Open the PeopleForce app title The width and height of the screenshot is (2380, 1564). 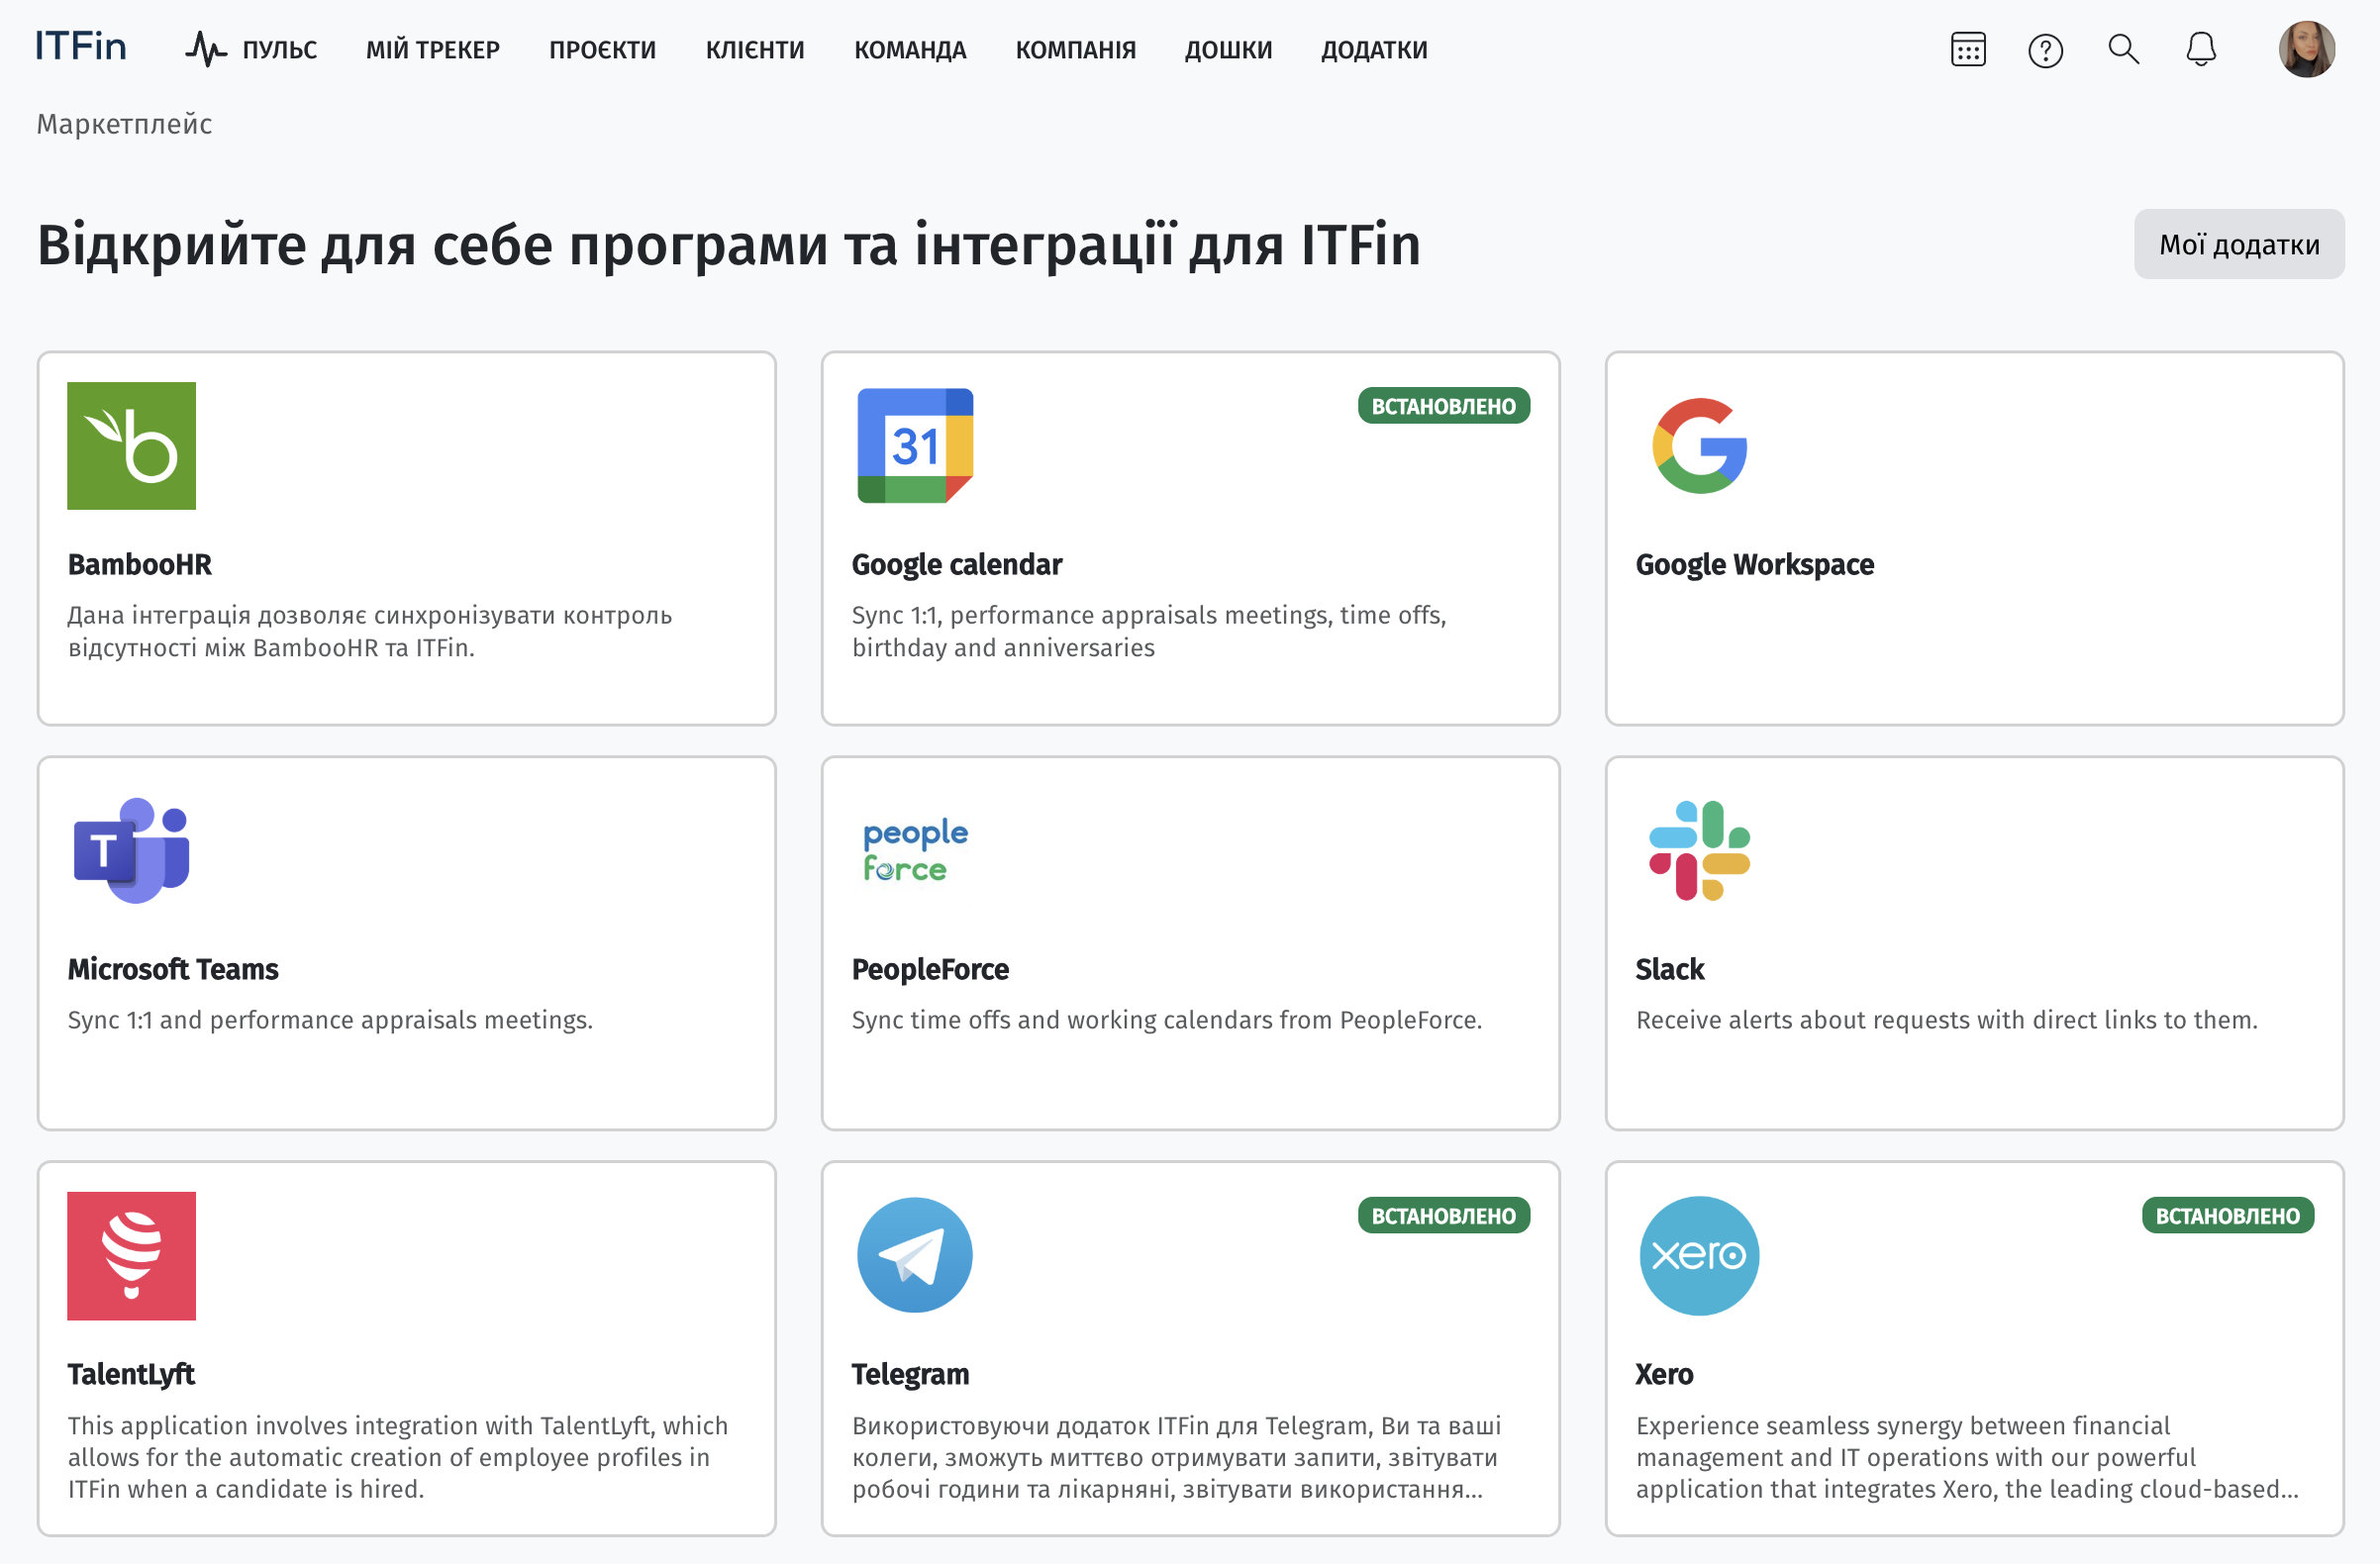pyautogui.click(x=930, y=970)
